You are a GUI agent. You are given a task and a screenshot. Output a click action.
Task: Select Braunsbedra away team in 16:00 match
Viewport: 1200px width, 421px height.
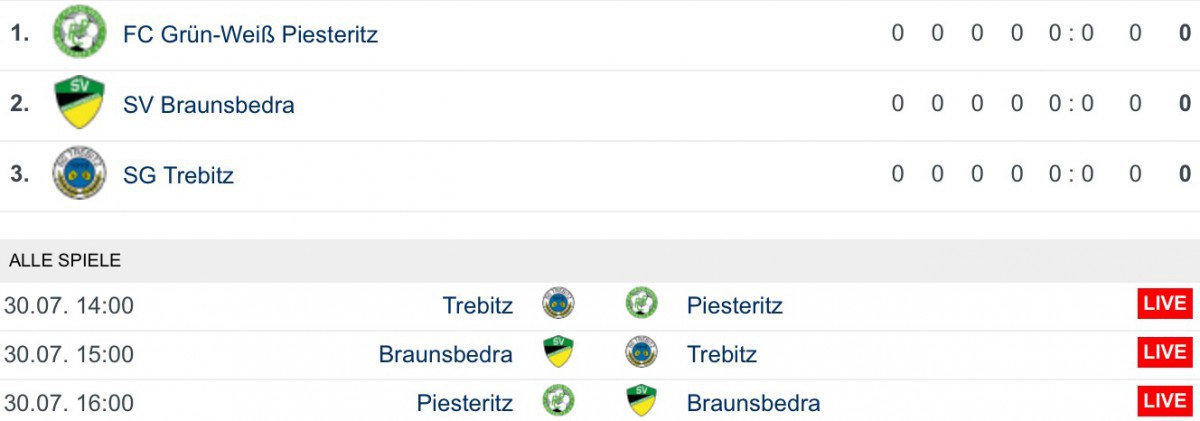(x=753, y=403)
